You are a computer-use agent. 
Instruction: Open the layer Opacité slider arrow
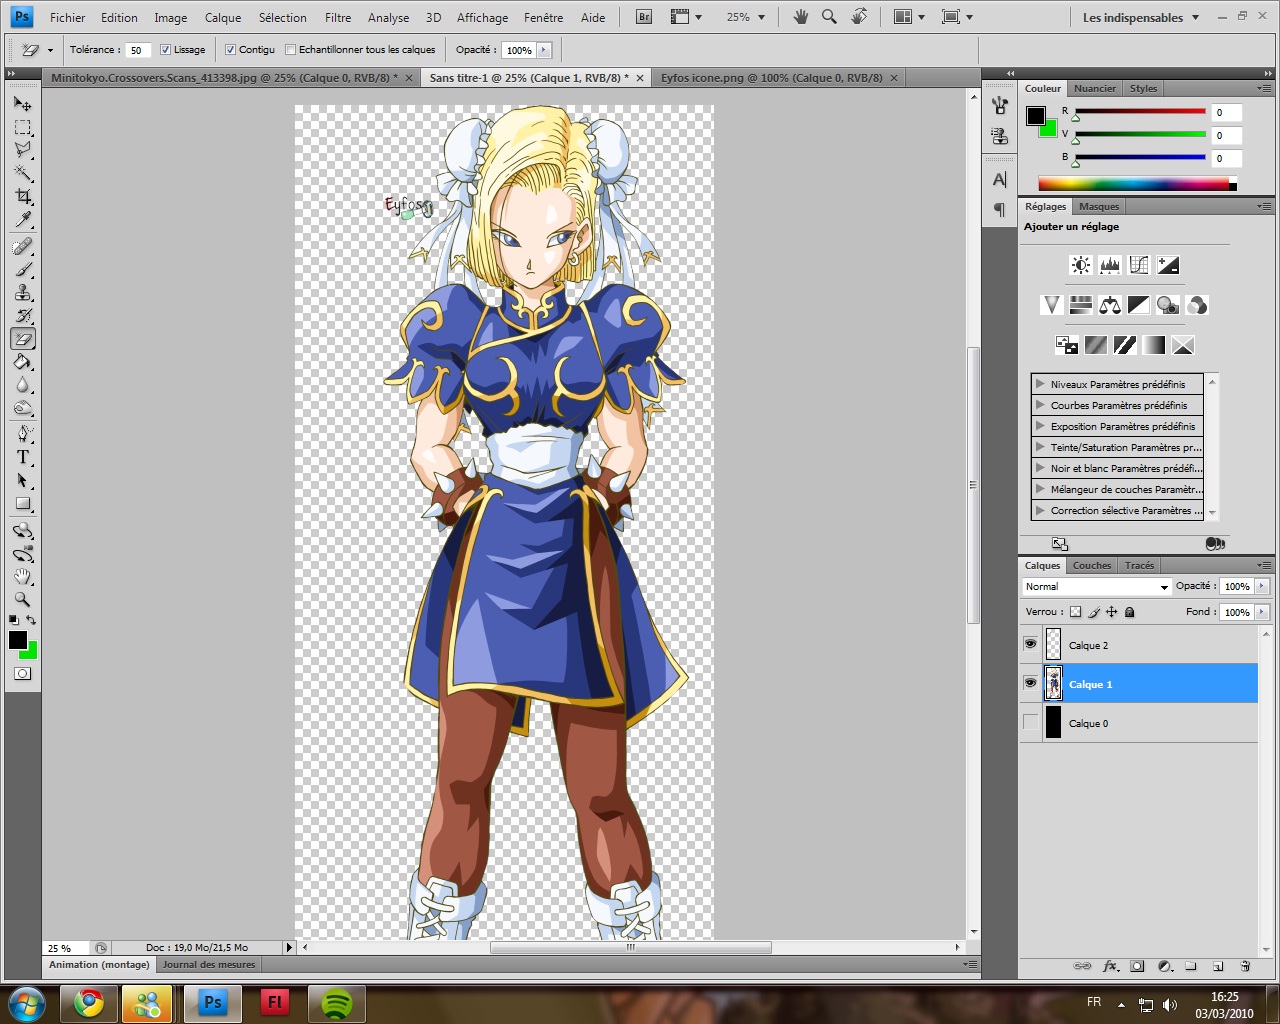[x=1262, y=586]
